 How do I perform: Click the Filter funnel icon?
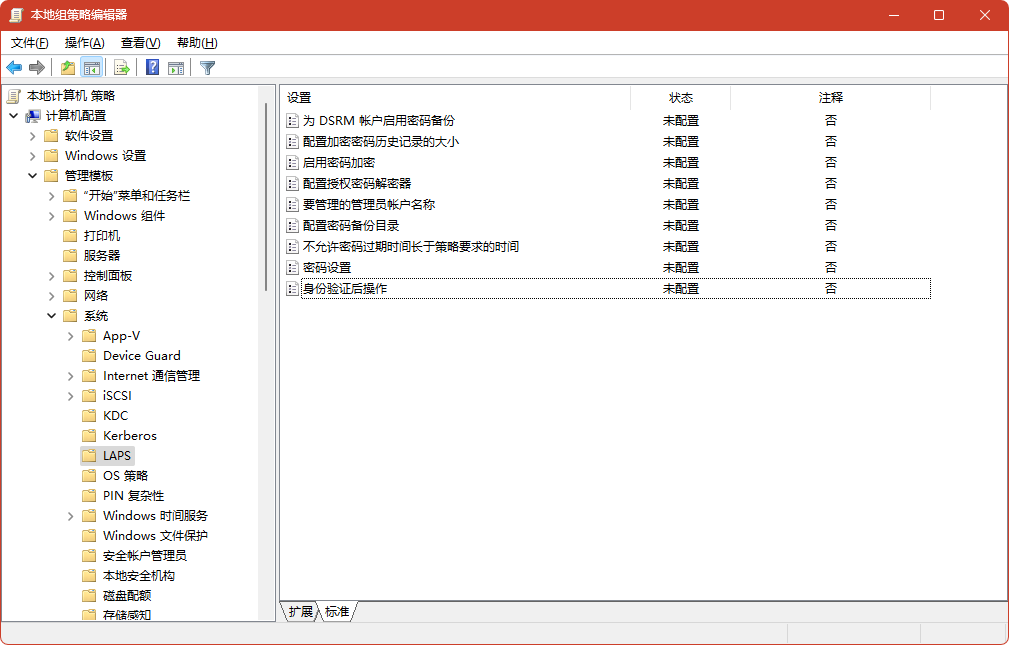[206, 67]
